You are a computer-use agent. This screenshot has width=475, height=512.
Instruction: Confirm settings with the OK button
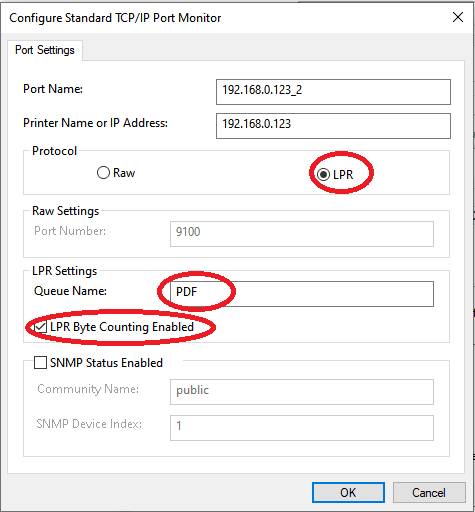click(x=348, y=492)
